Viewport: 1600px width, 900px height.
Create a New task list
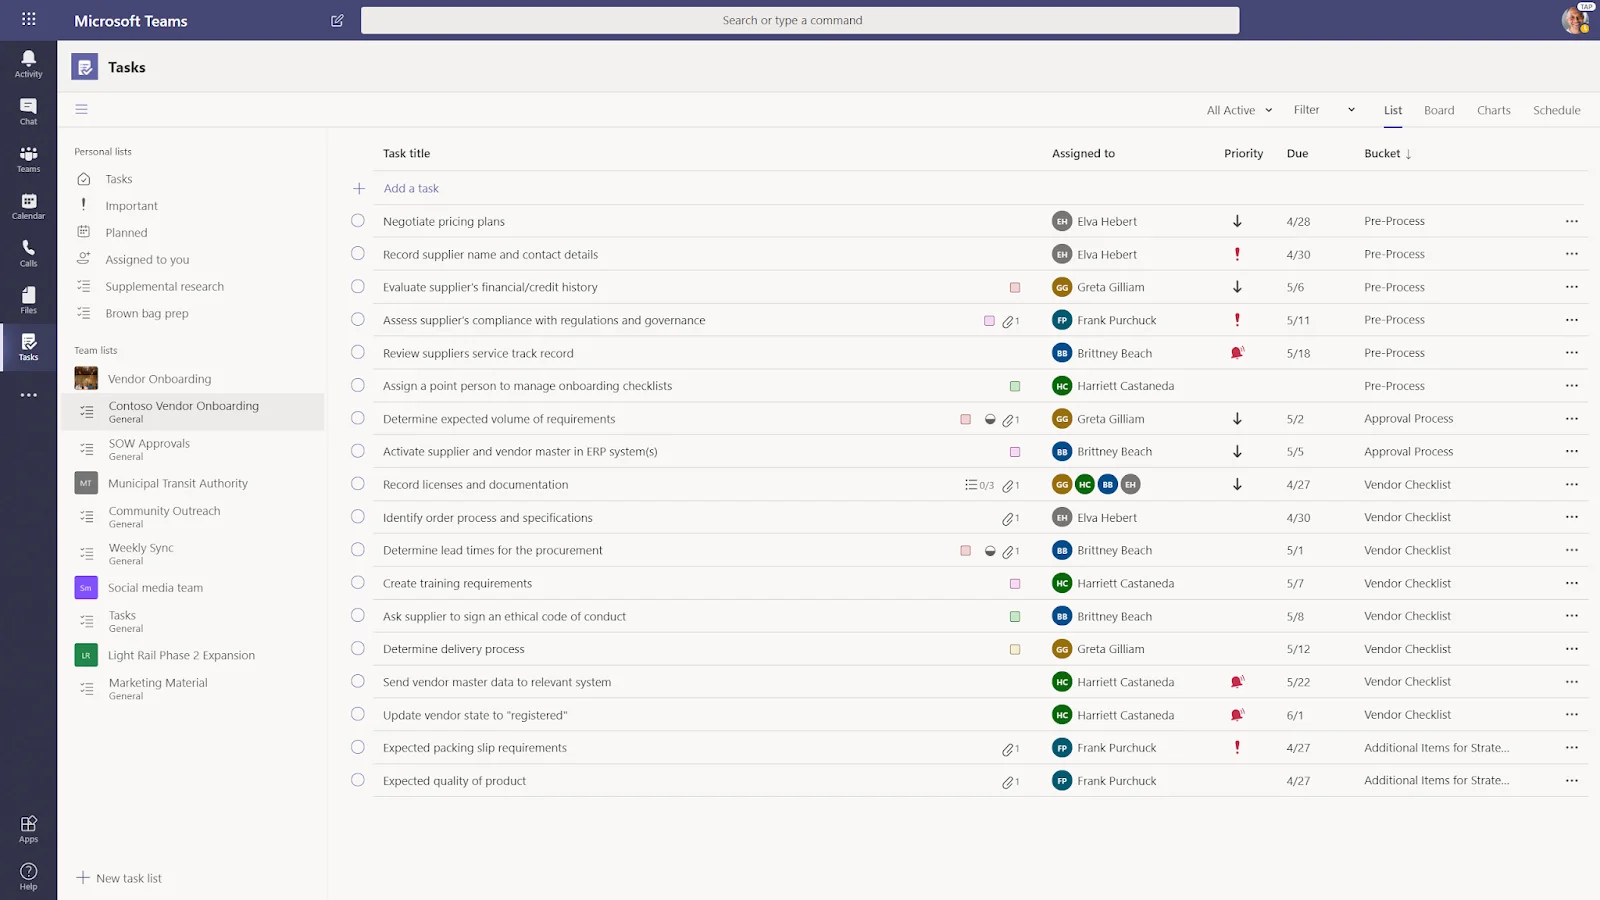[119, 878]
